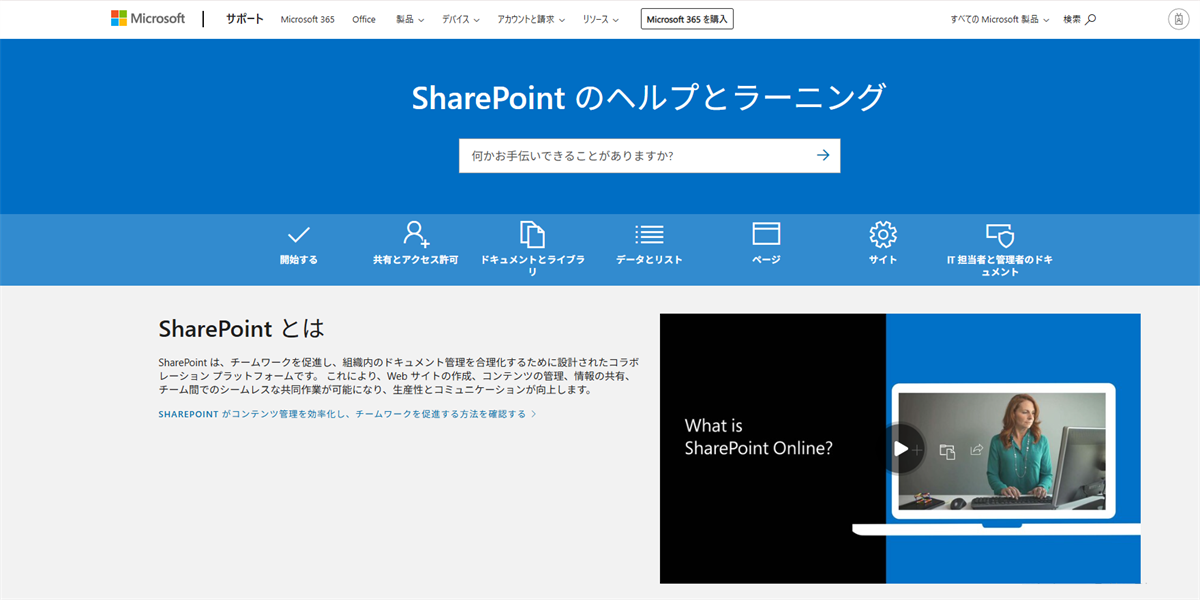Image resolution: width=1200 pixels, height=600 pixels.
Task: Expand すべての Microsoft 製品 dropdown
Action: pyautogui.click(x=1000, y=19)
